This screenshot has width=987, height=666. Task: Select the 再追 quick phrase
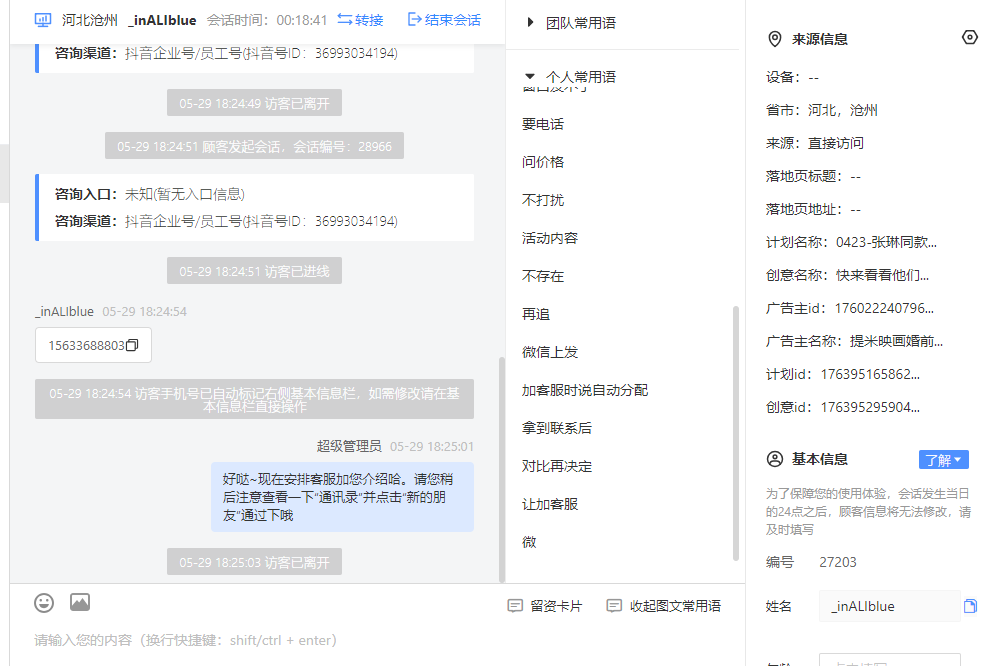coord(536,314)
